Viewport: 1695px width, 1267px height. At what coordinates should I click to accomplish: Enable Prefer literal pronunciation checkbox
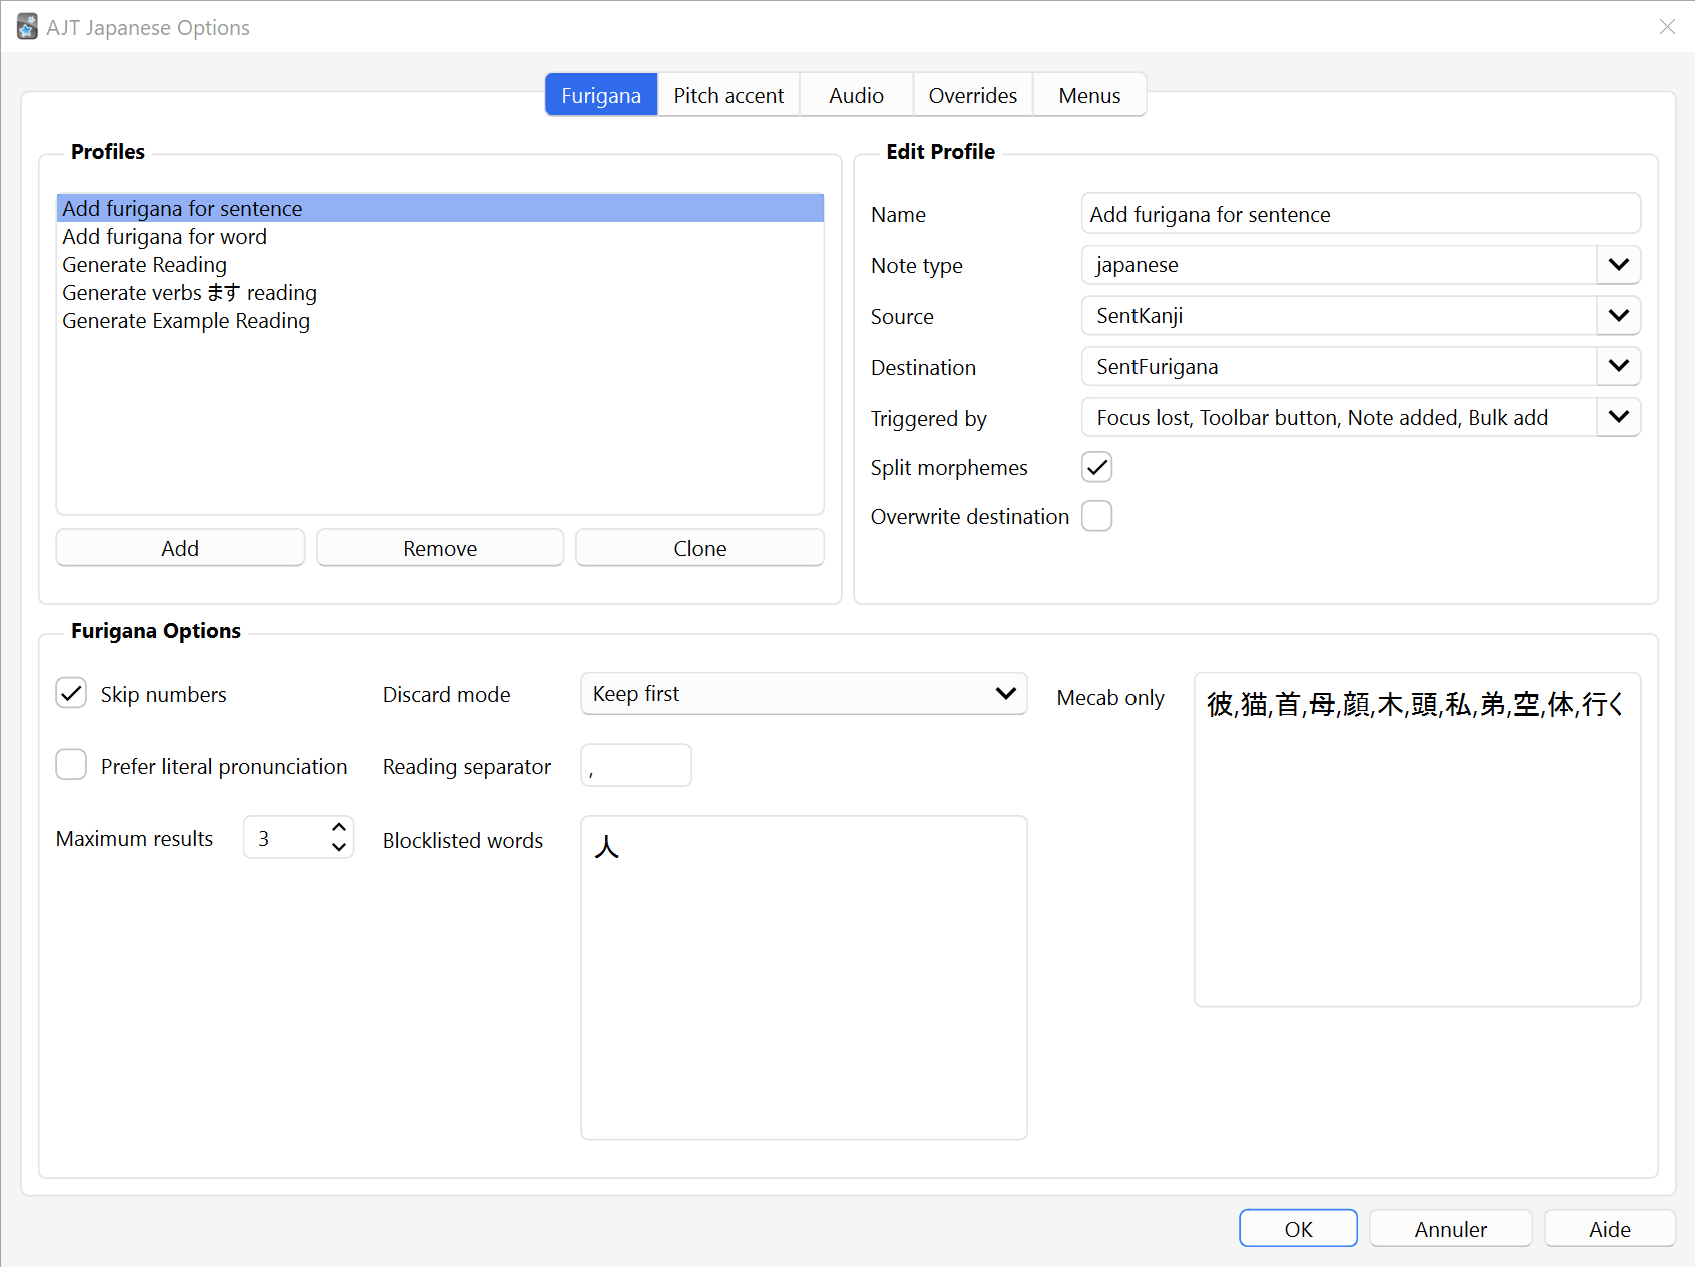(71, 765)
